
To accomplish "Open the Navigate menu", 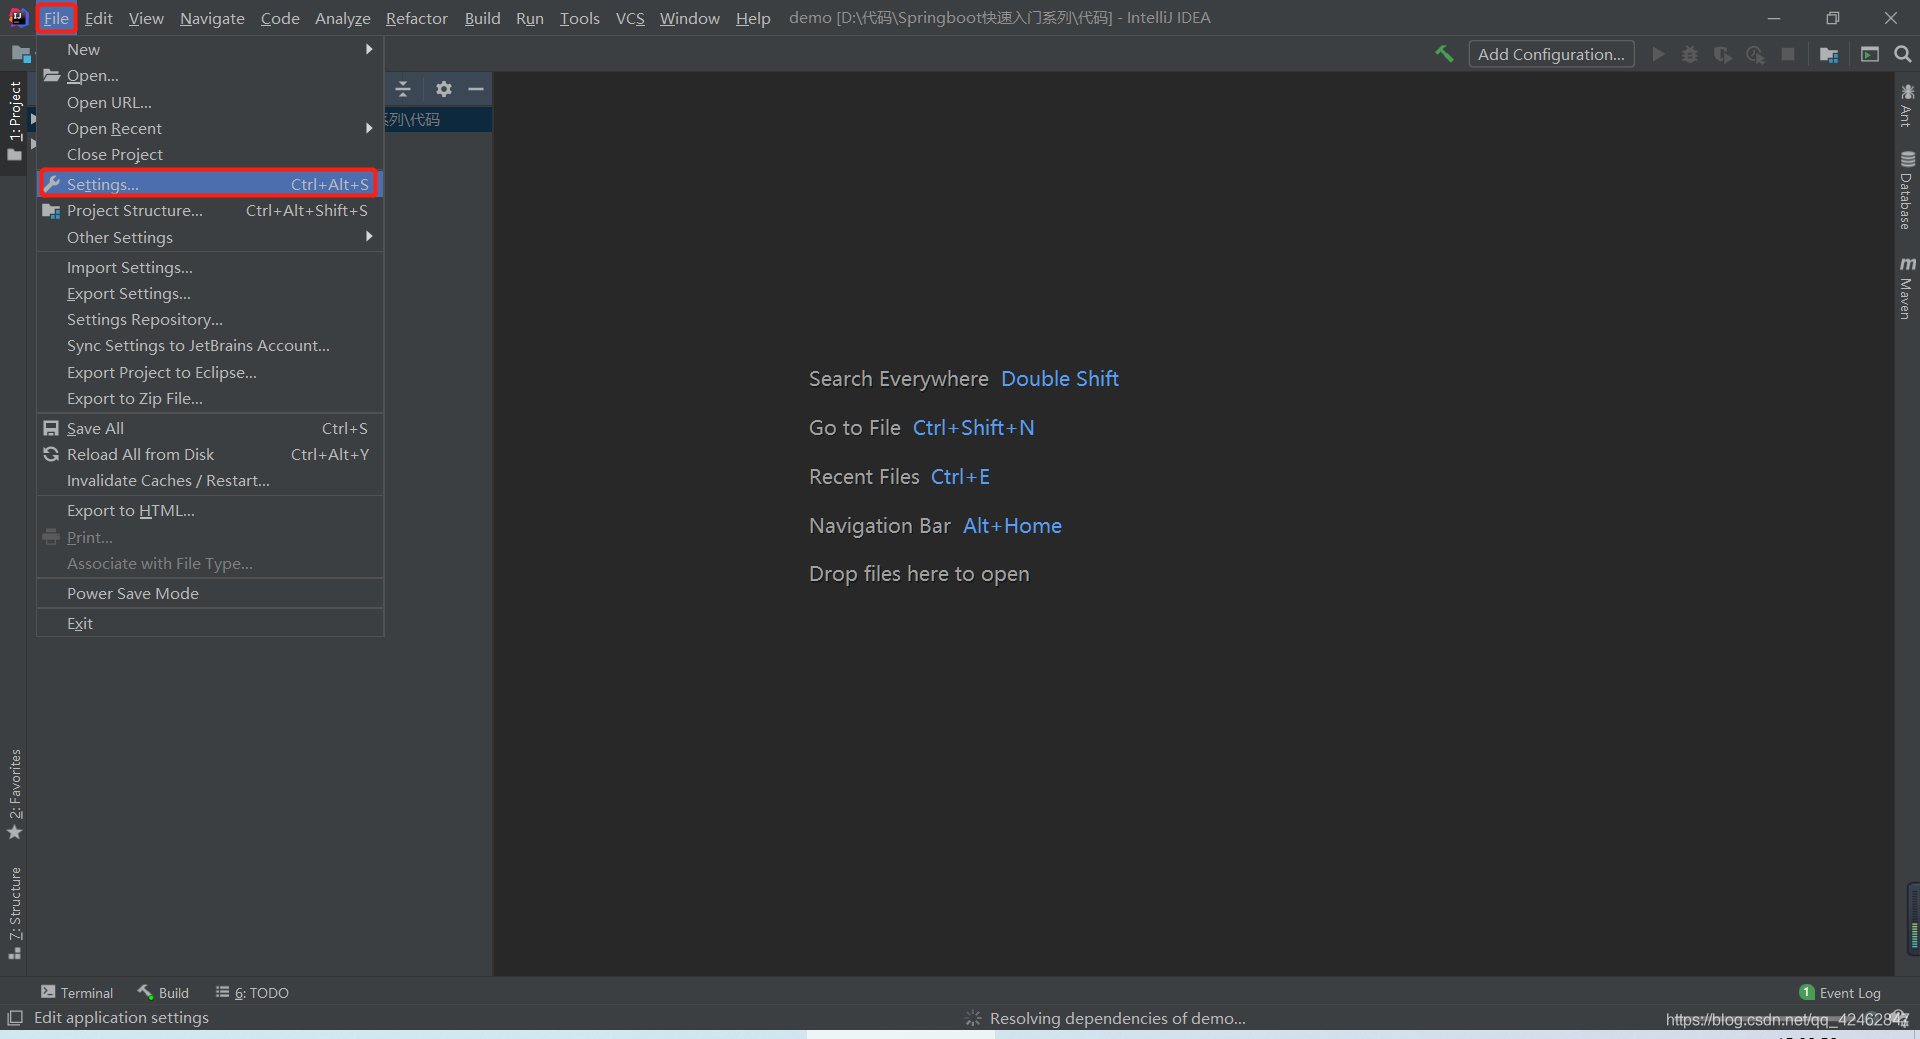I will point(212,18).
